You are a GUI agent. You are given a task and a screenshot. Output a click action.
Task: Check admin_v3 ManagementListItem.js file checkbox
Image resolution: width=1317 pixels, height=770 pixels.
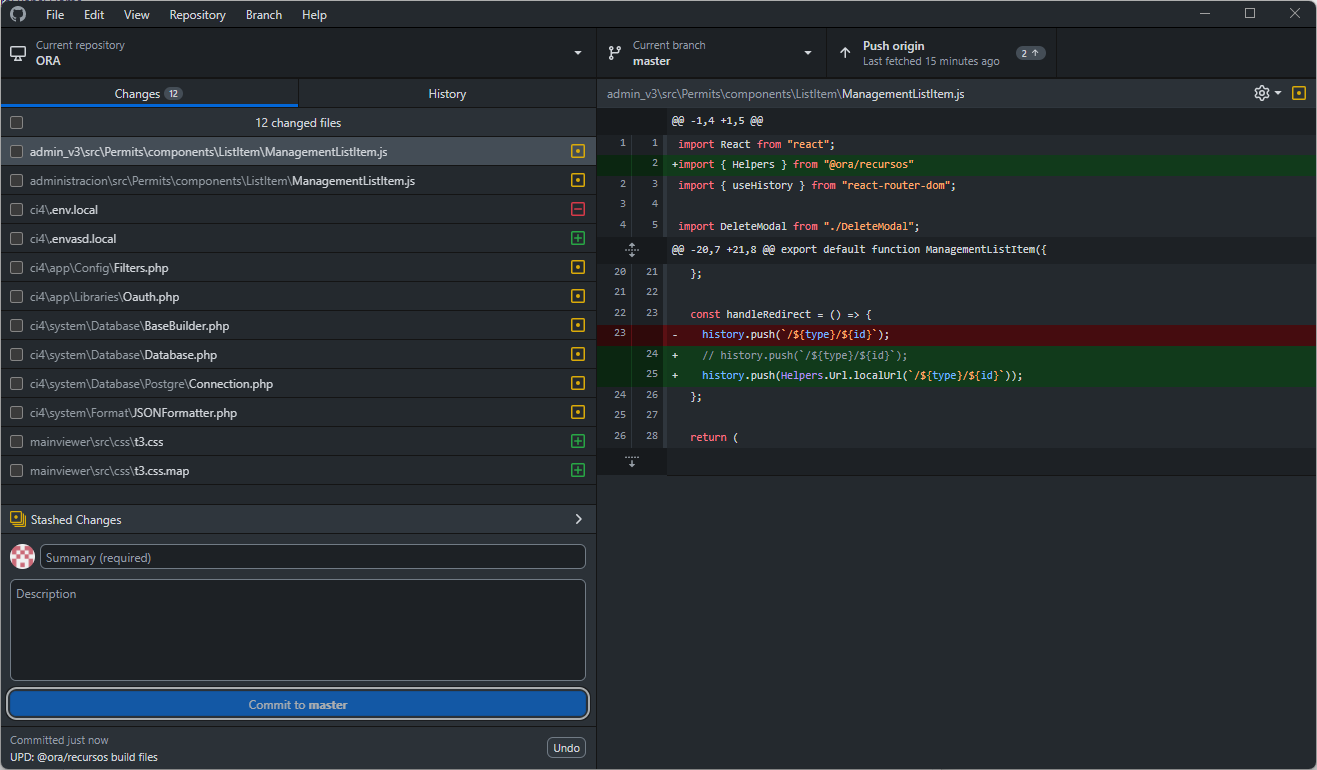[17, 152]
